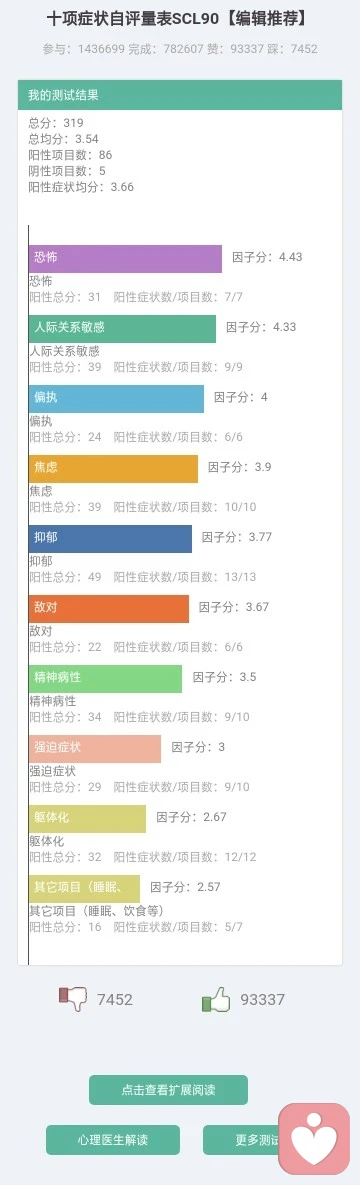Click the 7452 dislike count

tap(114, 999)
